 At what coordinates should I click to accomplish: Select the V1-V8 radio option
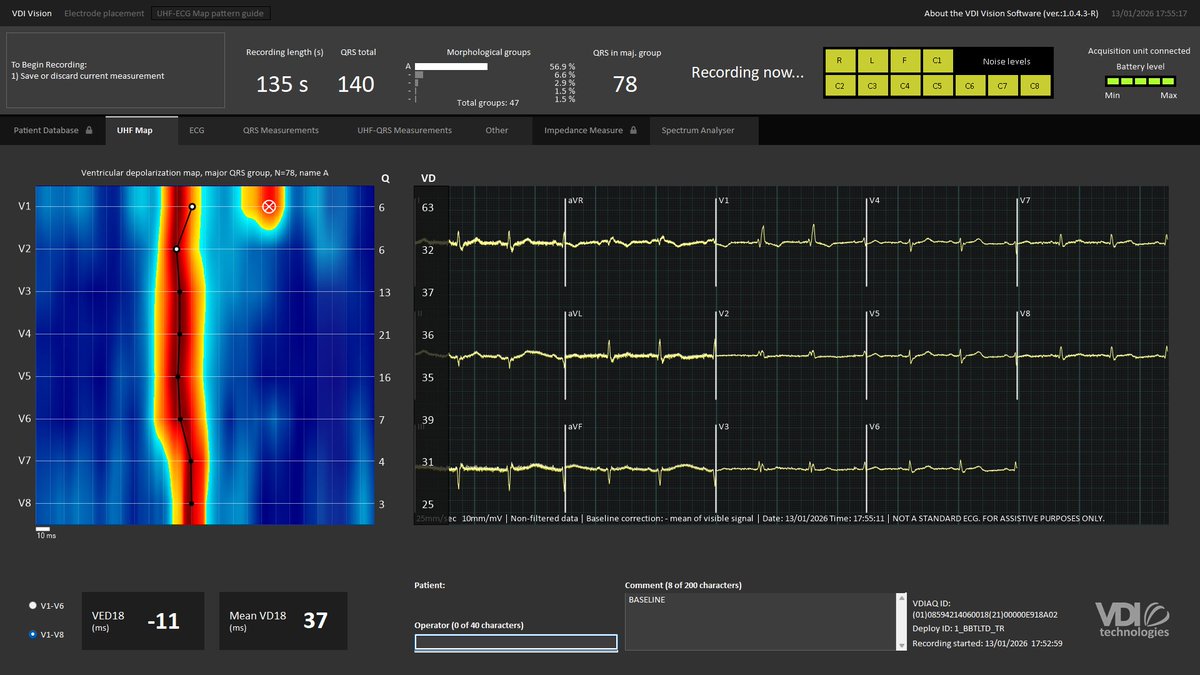pyautogui.click(x=33, y=634)
